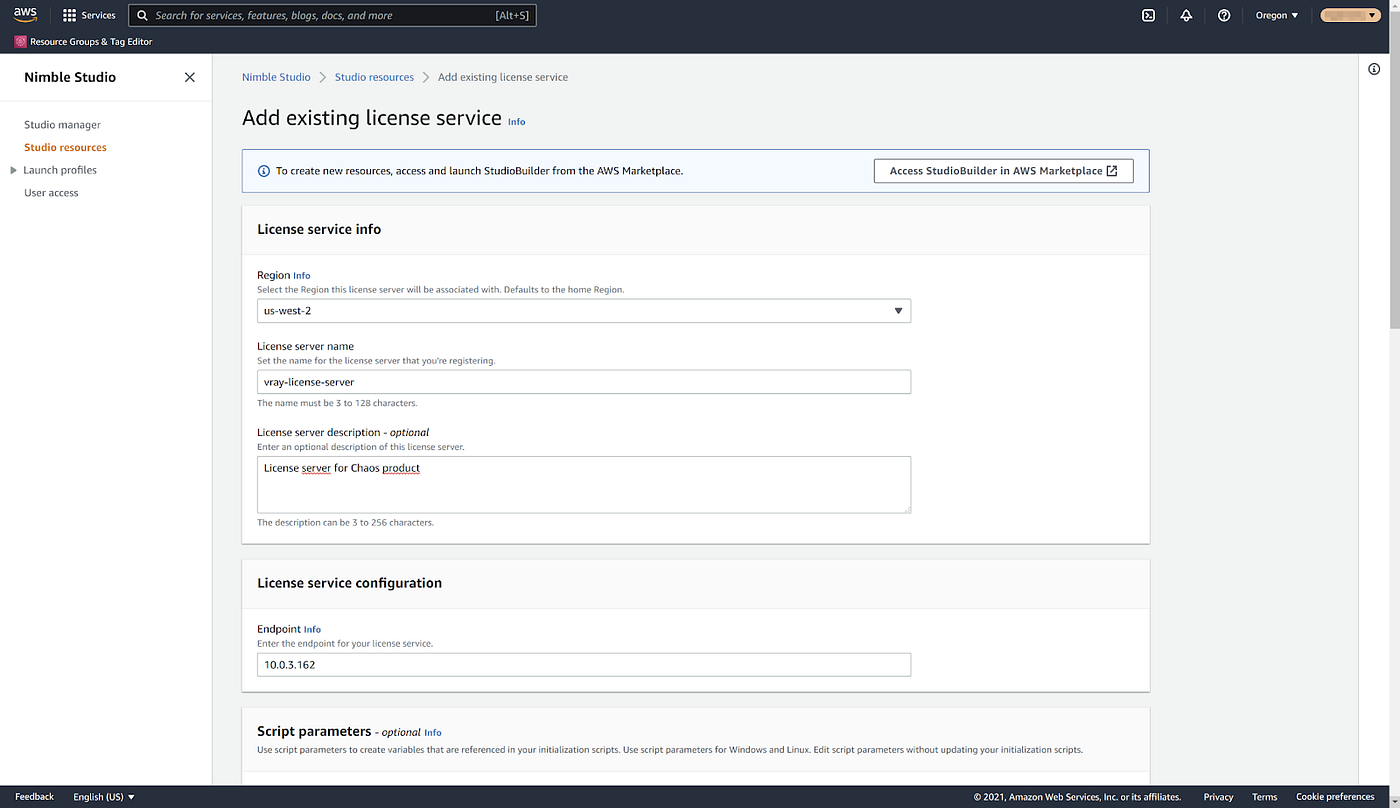The height and width of the screenshot is (808, 1400).
Task: Go to Studio resources breadcrumb
Action: (374, 77)
